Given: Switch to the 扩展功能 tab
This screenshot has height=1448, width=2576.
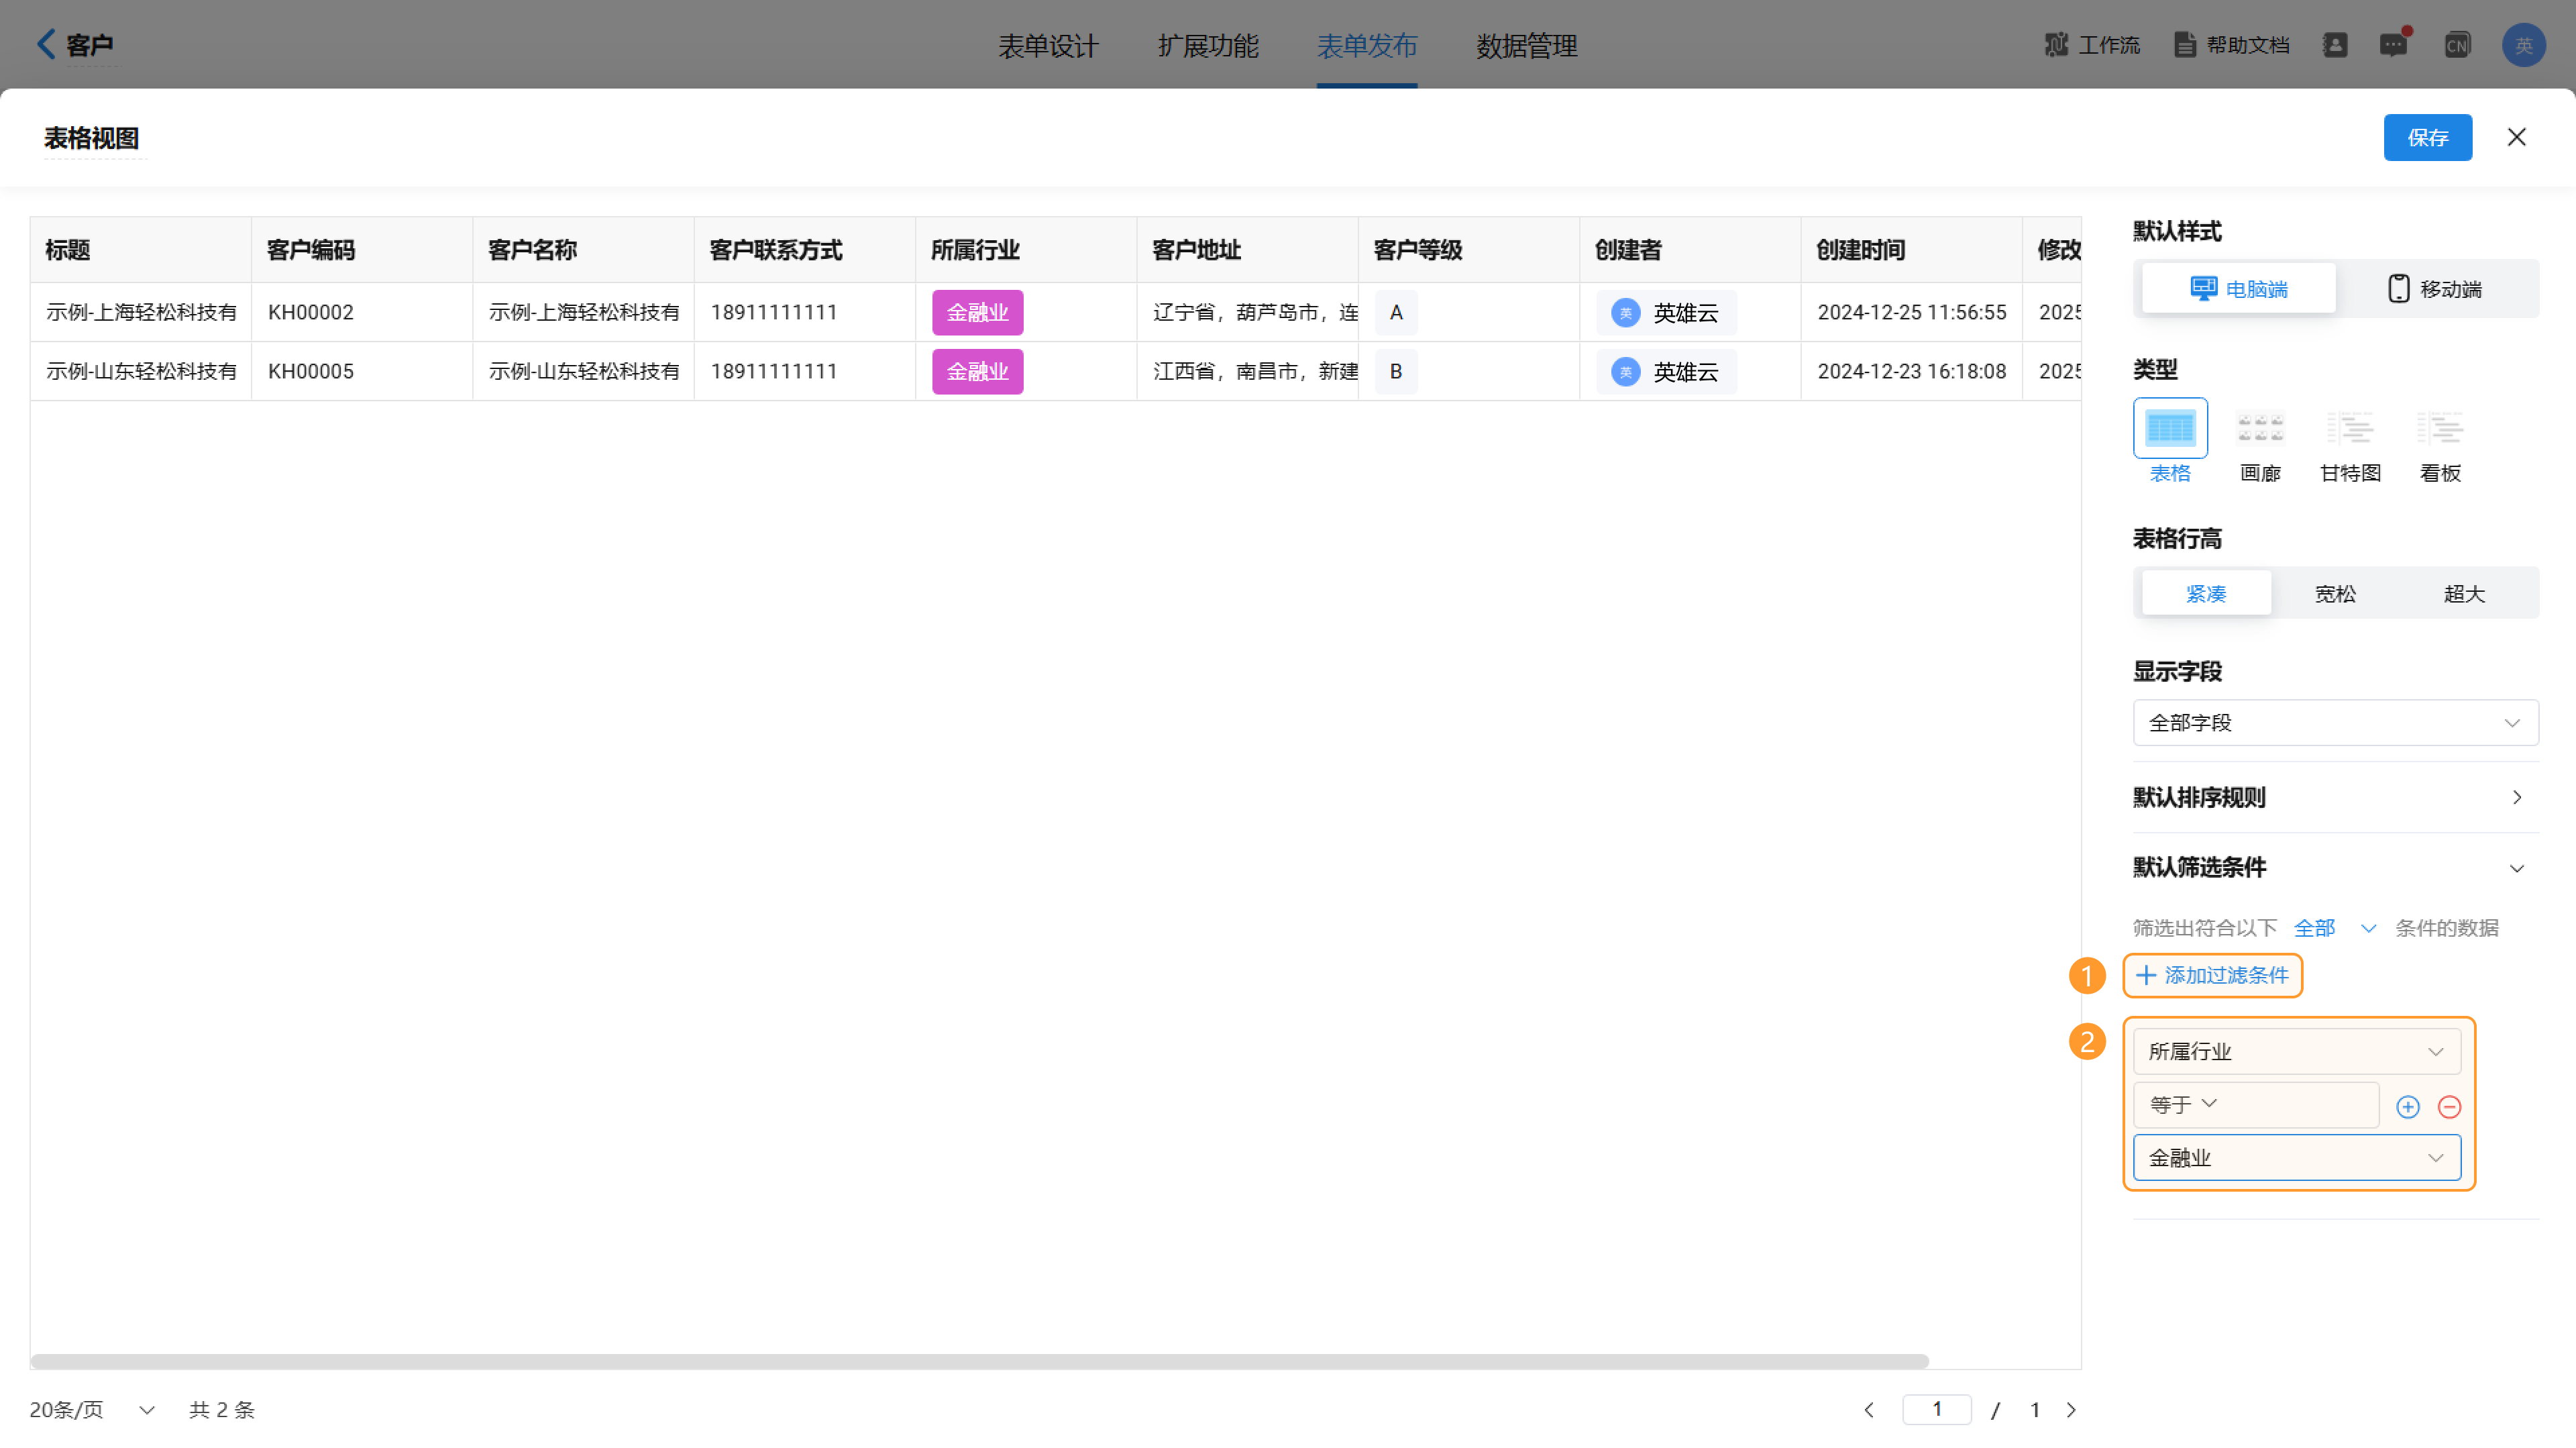Looking at the screenshot, I should tap(1208, 45).
